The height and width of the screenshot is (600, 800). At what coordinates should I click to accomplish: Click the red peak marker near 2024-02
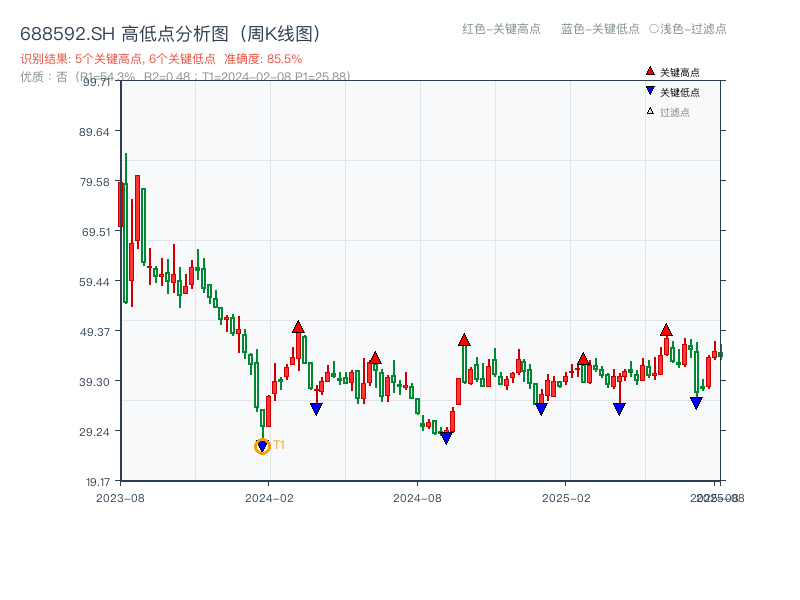[x=297, y=326]
